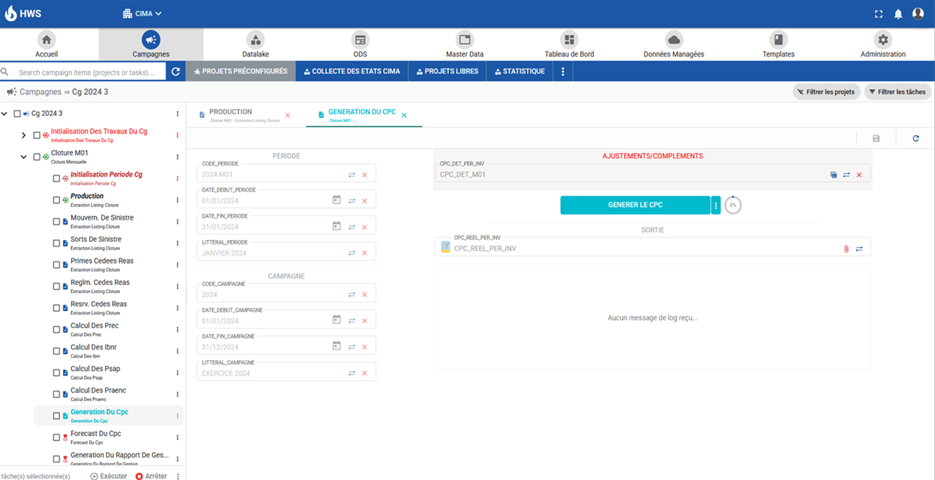Click attachment icon for CPC_REEL_PER_INV
The height and width of the screenshot is (480, 935).
click(845, 248)
